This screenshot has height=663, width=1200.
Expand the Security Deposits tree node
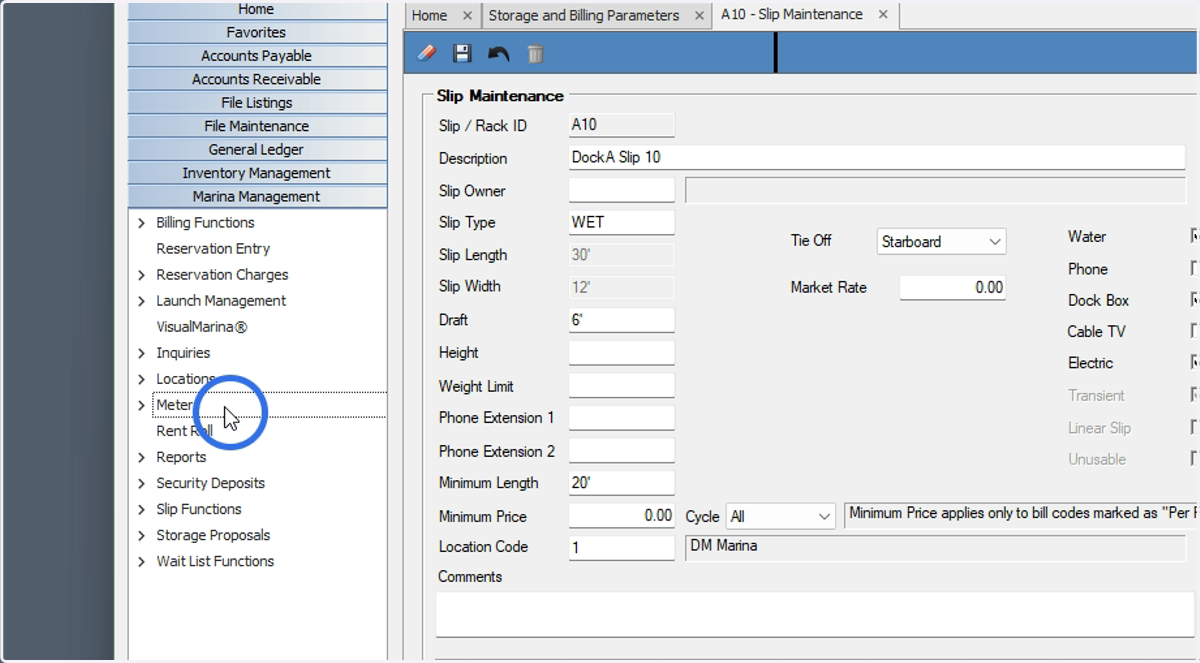coord(141,483)
